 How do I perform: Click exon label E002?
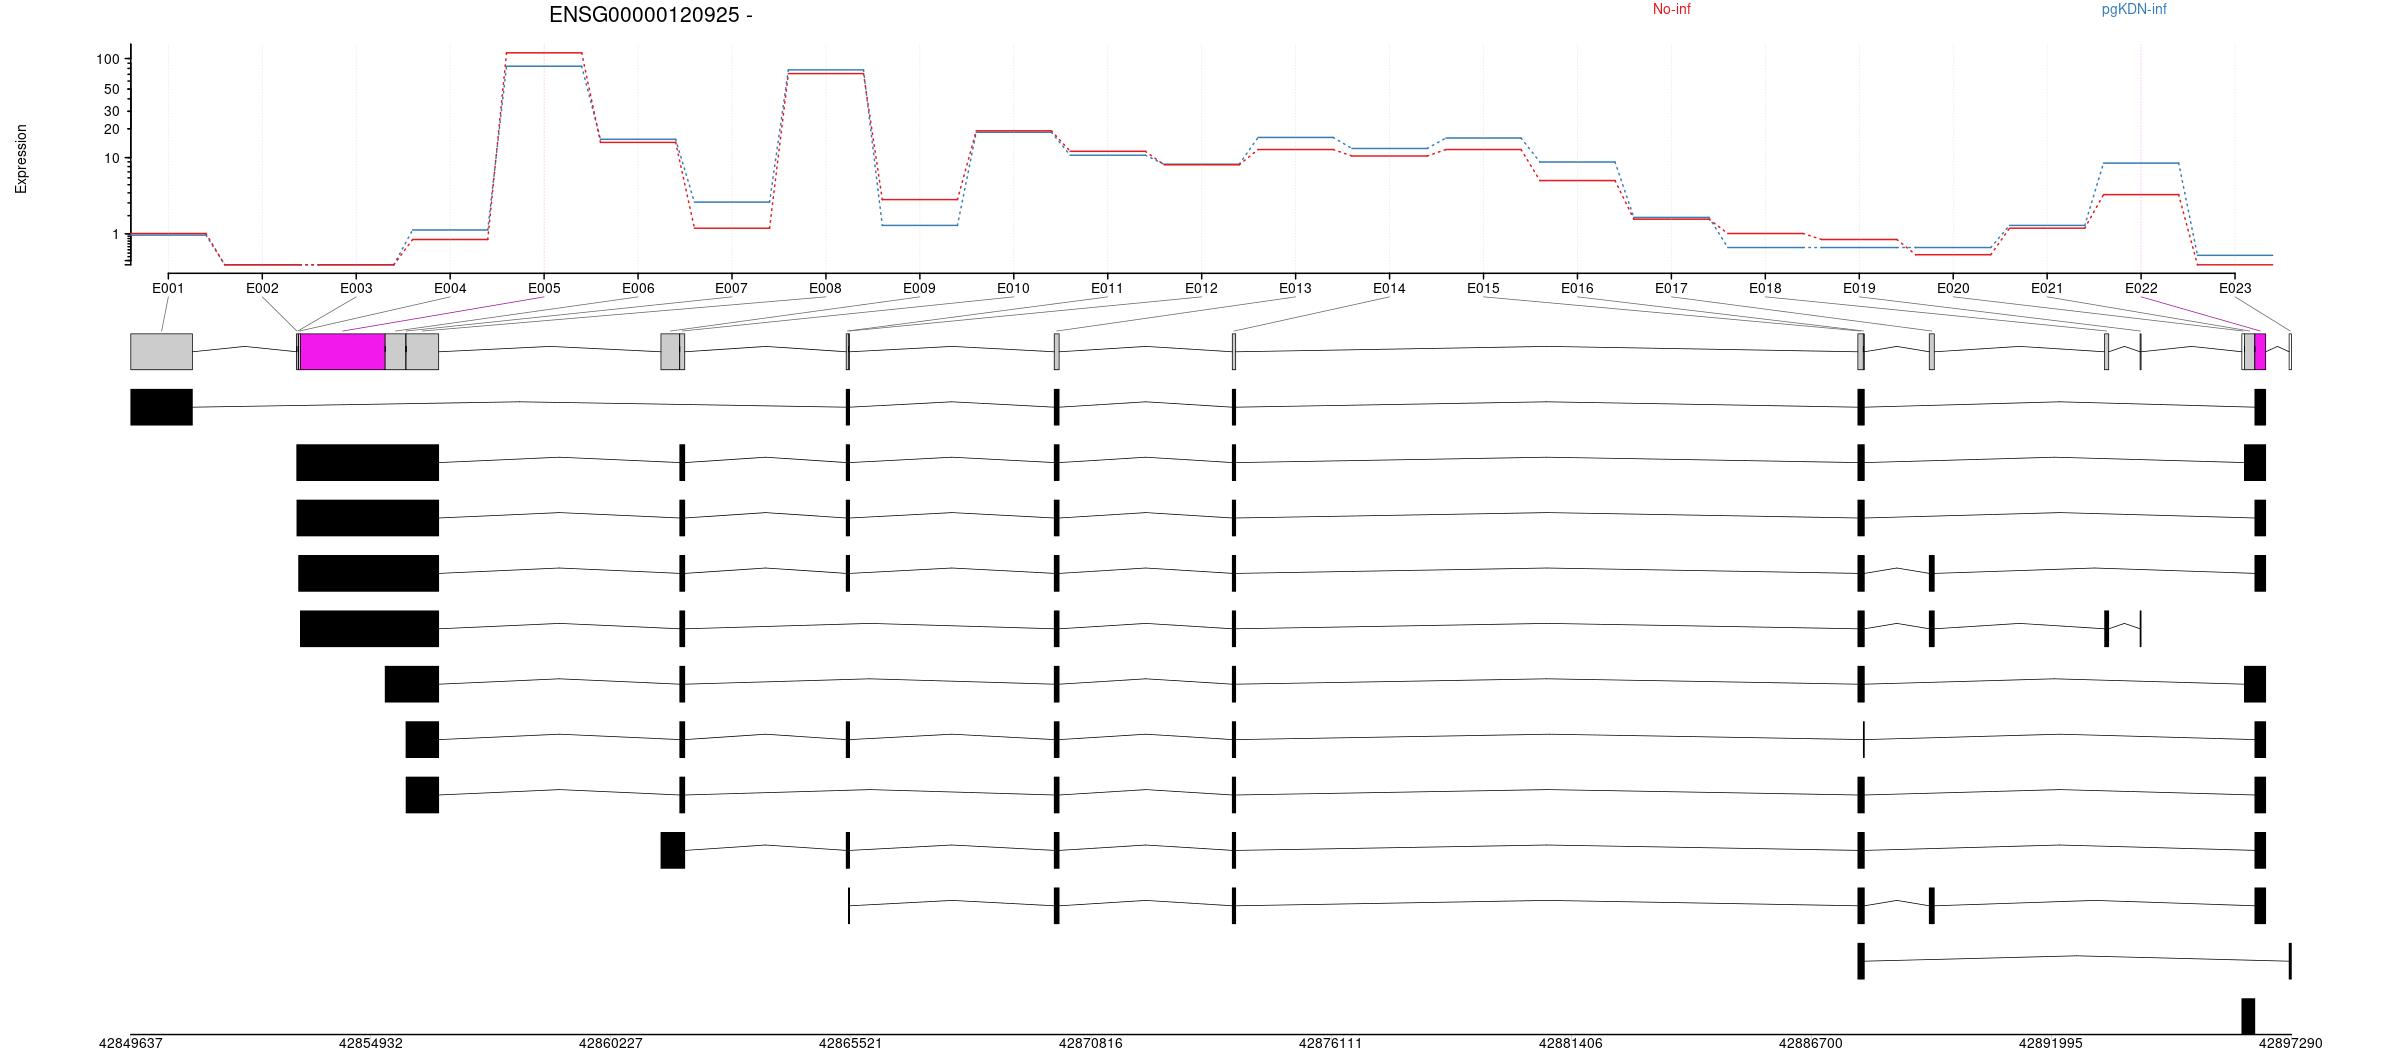click(262, 288)
